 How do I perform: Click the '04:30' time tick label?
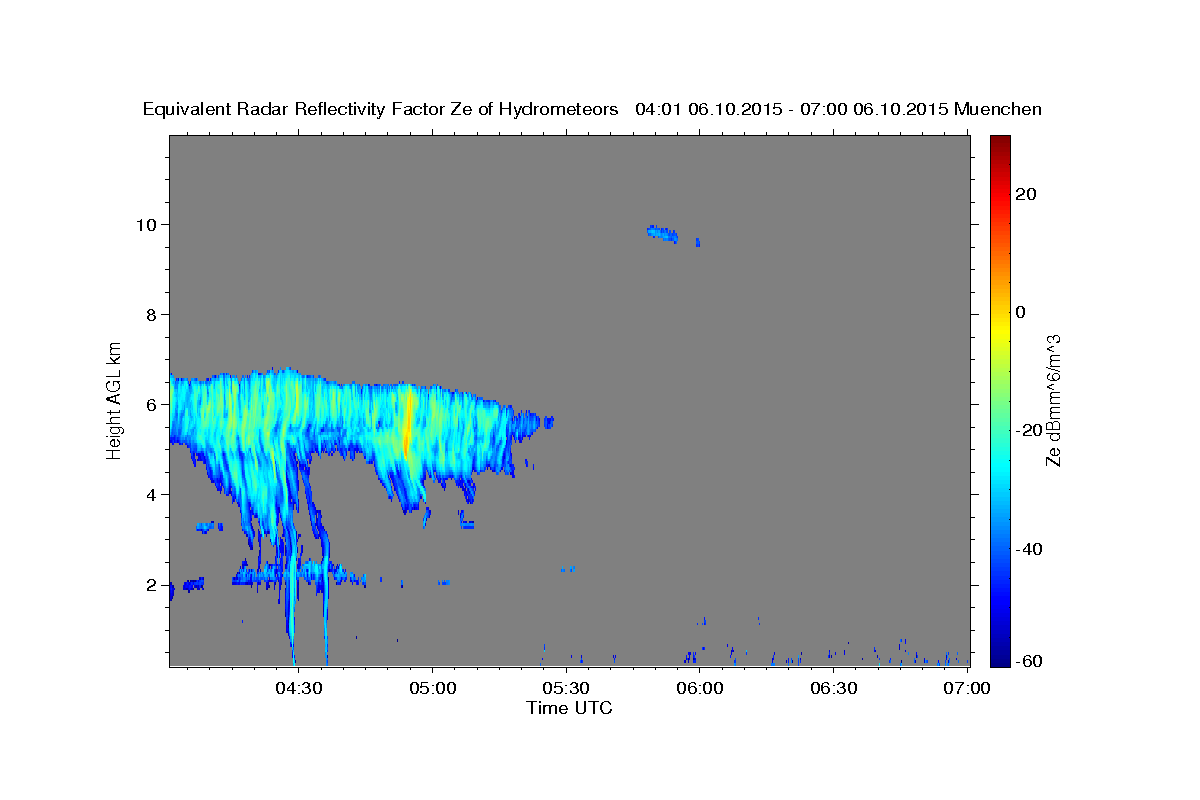click(298, 688)
